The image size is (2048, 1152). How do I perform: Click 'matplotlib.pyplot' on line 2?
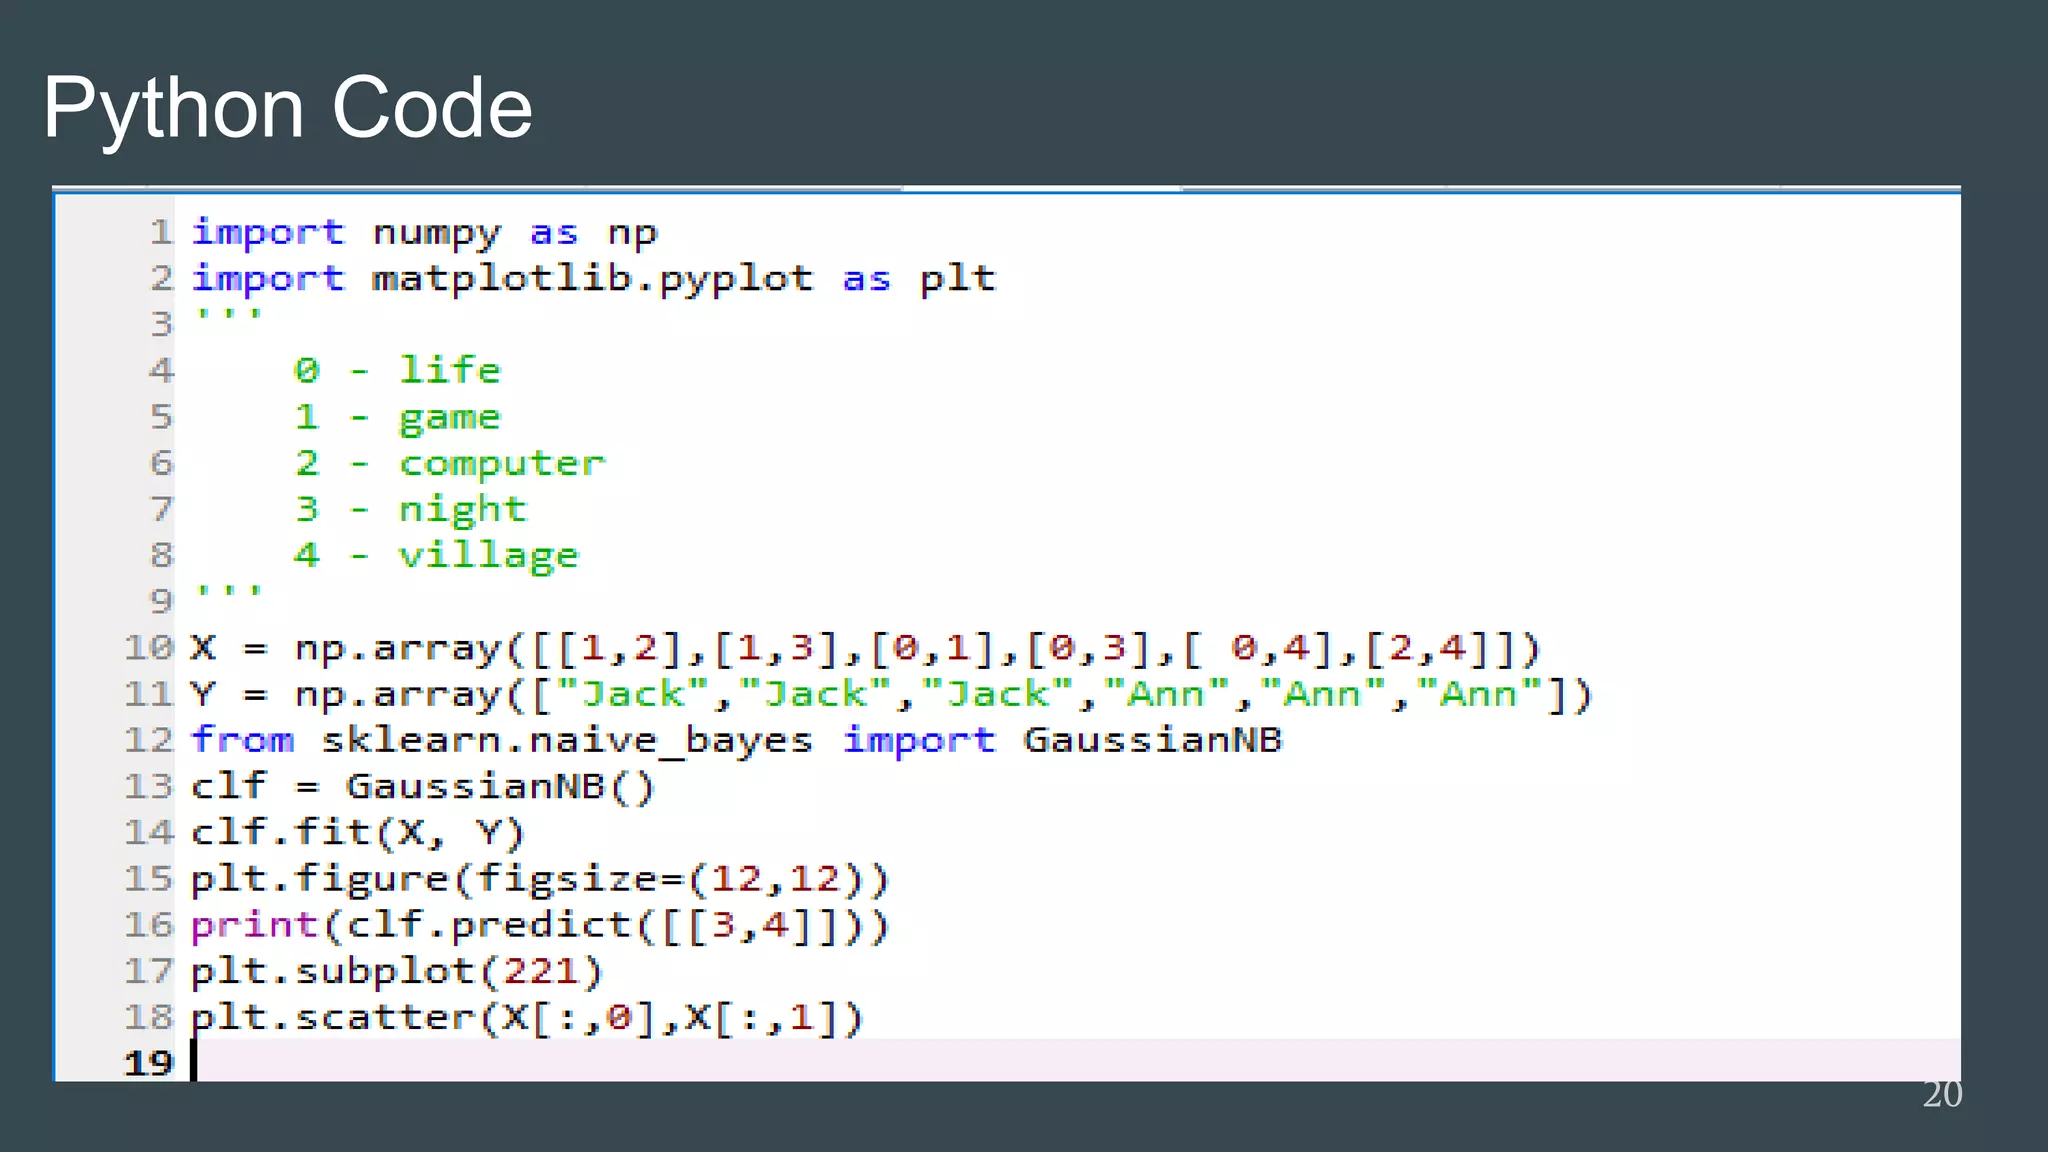(x=592, y=278)
